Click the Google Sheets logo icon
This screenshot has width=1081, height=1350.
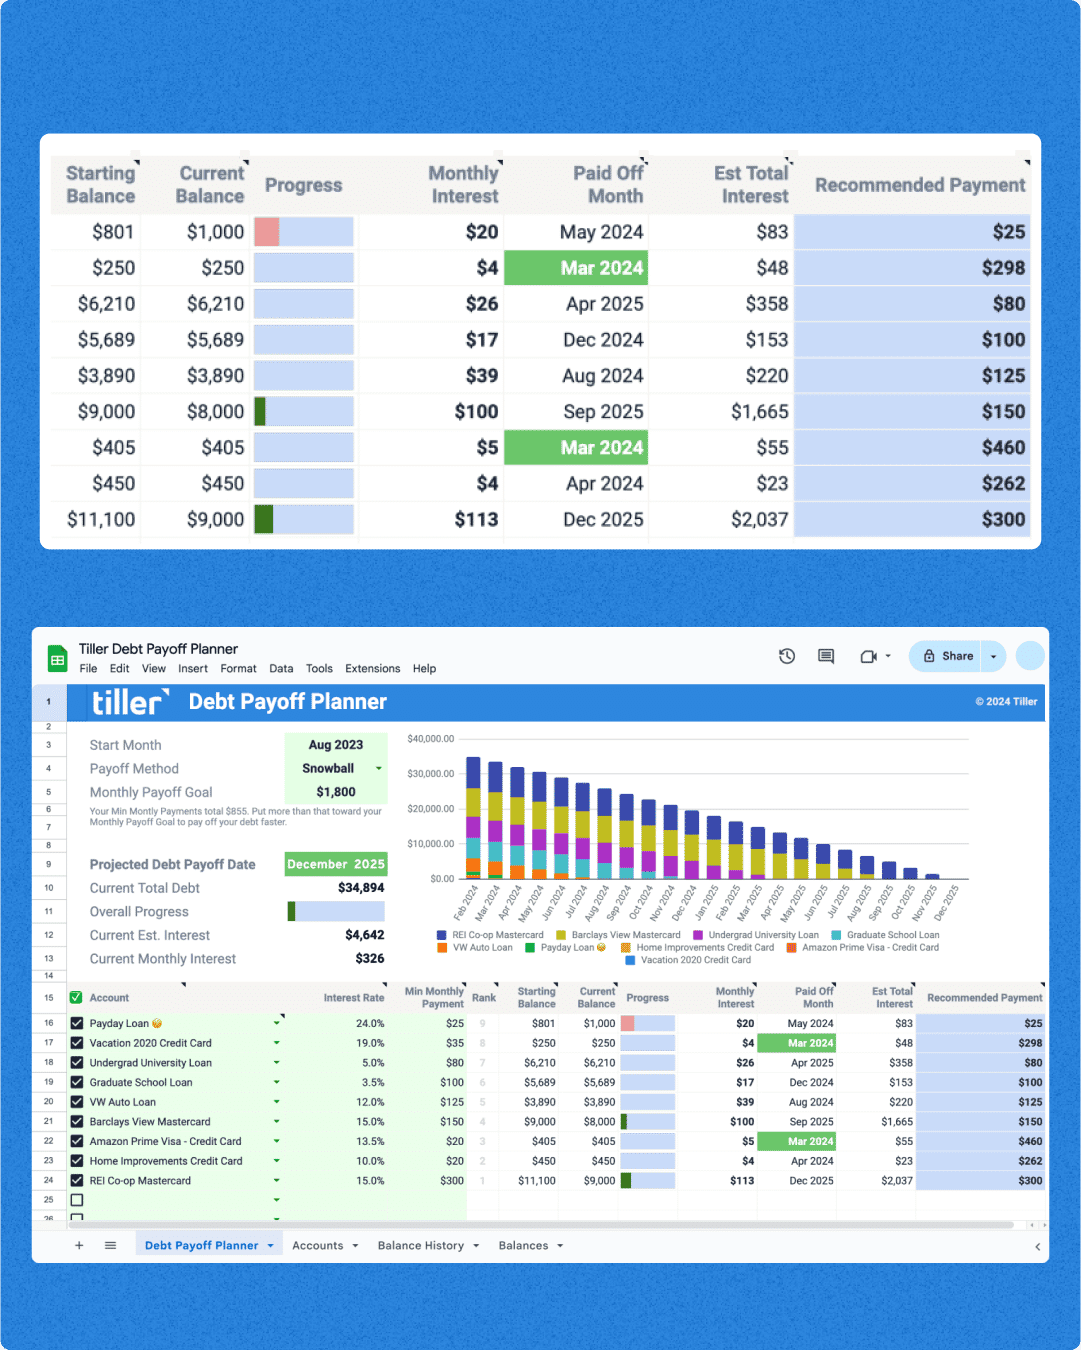[x=57, y=659]
